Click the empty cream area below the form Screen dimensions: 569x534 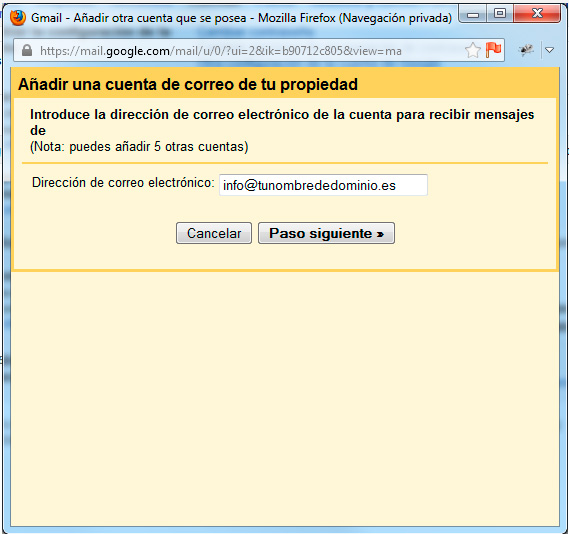[285, 399]
